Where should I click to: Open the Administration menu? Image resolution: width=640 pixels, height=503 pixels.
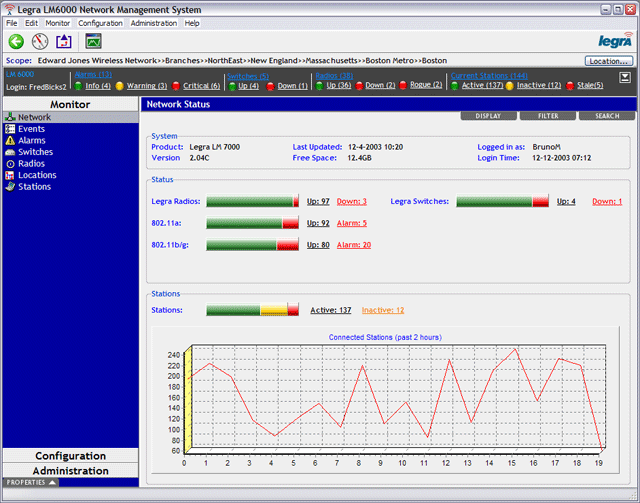coord(154,23)
